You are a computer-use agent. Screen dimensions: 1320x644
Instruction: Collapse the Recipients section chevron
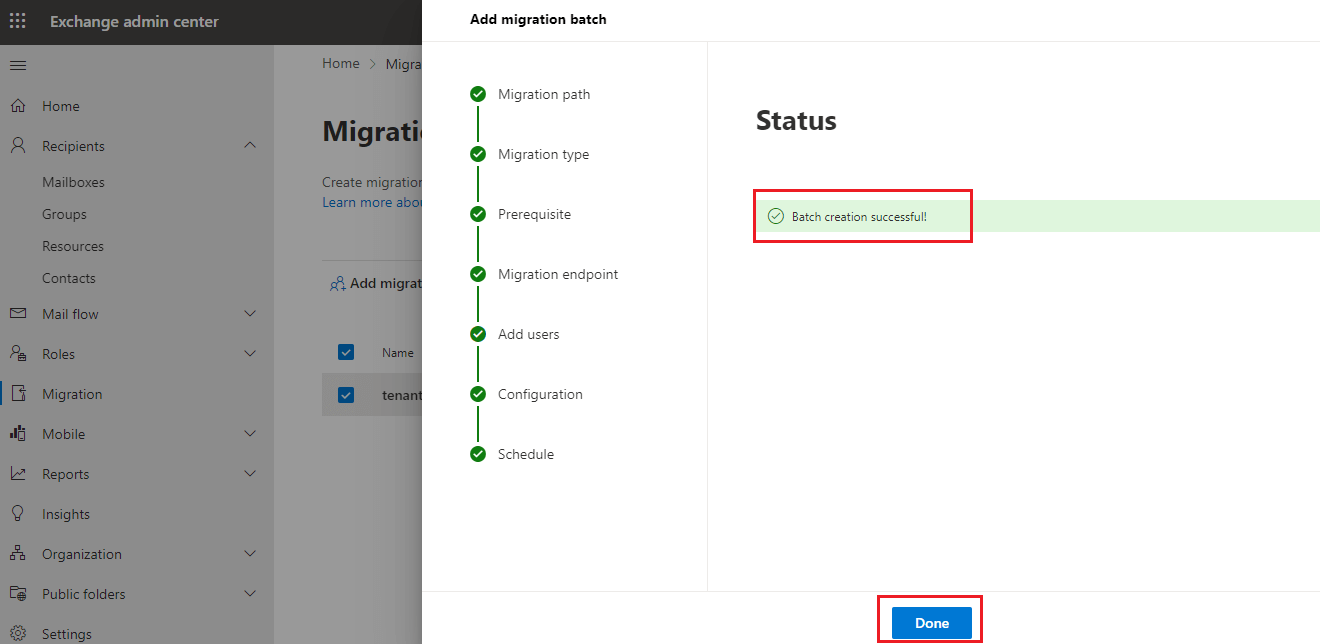click(250, 146)
